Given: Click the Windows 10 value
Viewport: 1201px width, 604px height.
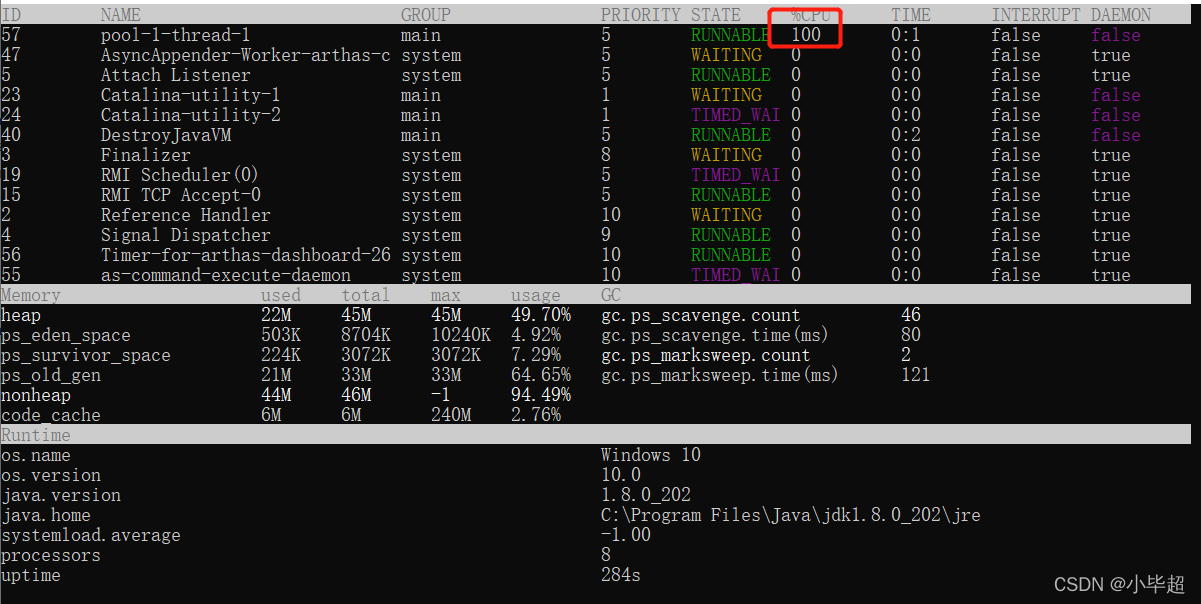Looking at the screenshot, I should [651, 455].
